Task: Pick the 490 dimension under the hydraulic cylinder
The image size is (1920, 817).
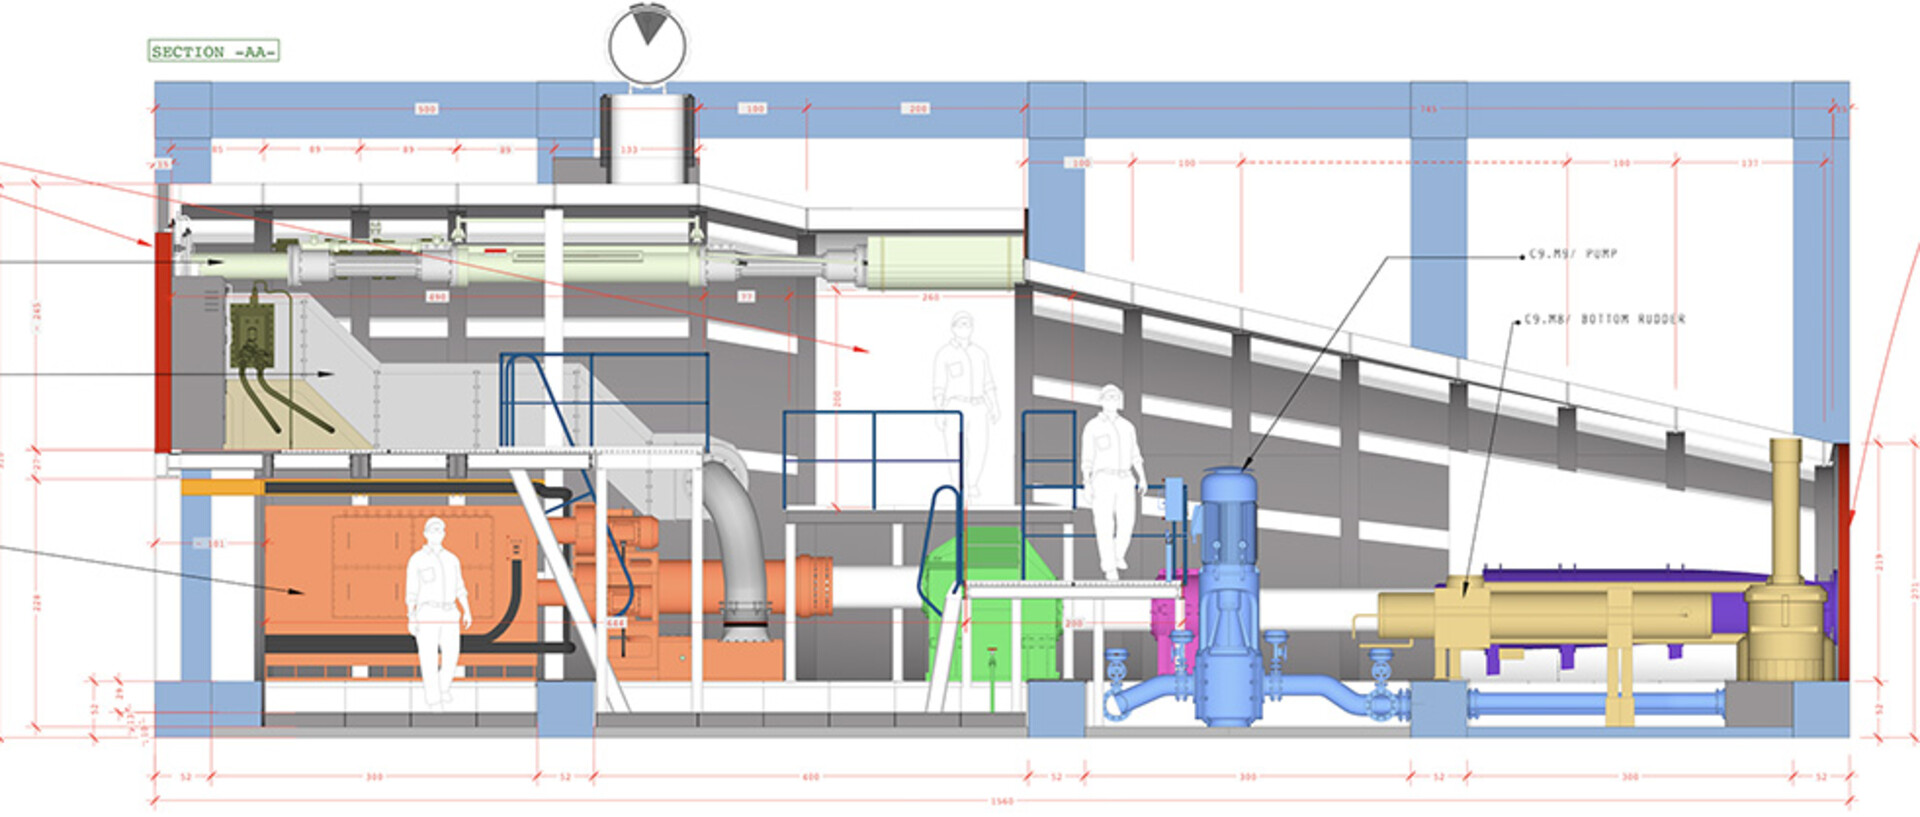Action: point(436,297)
